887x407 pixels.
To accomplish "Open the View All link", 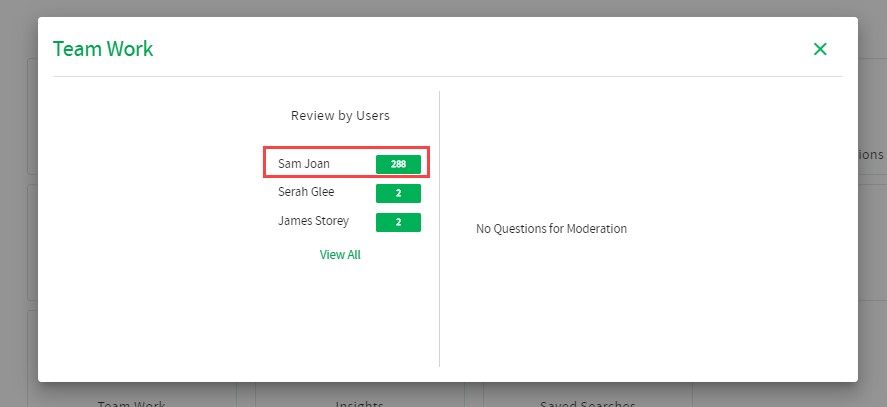I will [x=340, y=255].
